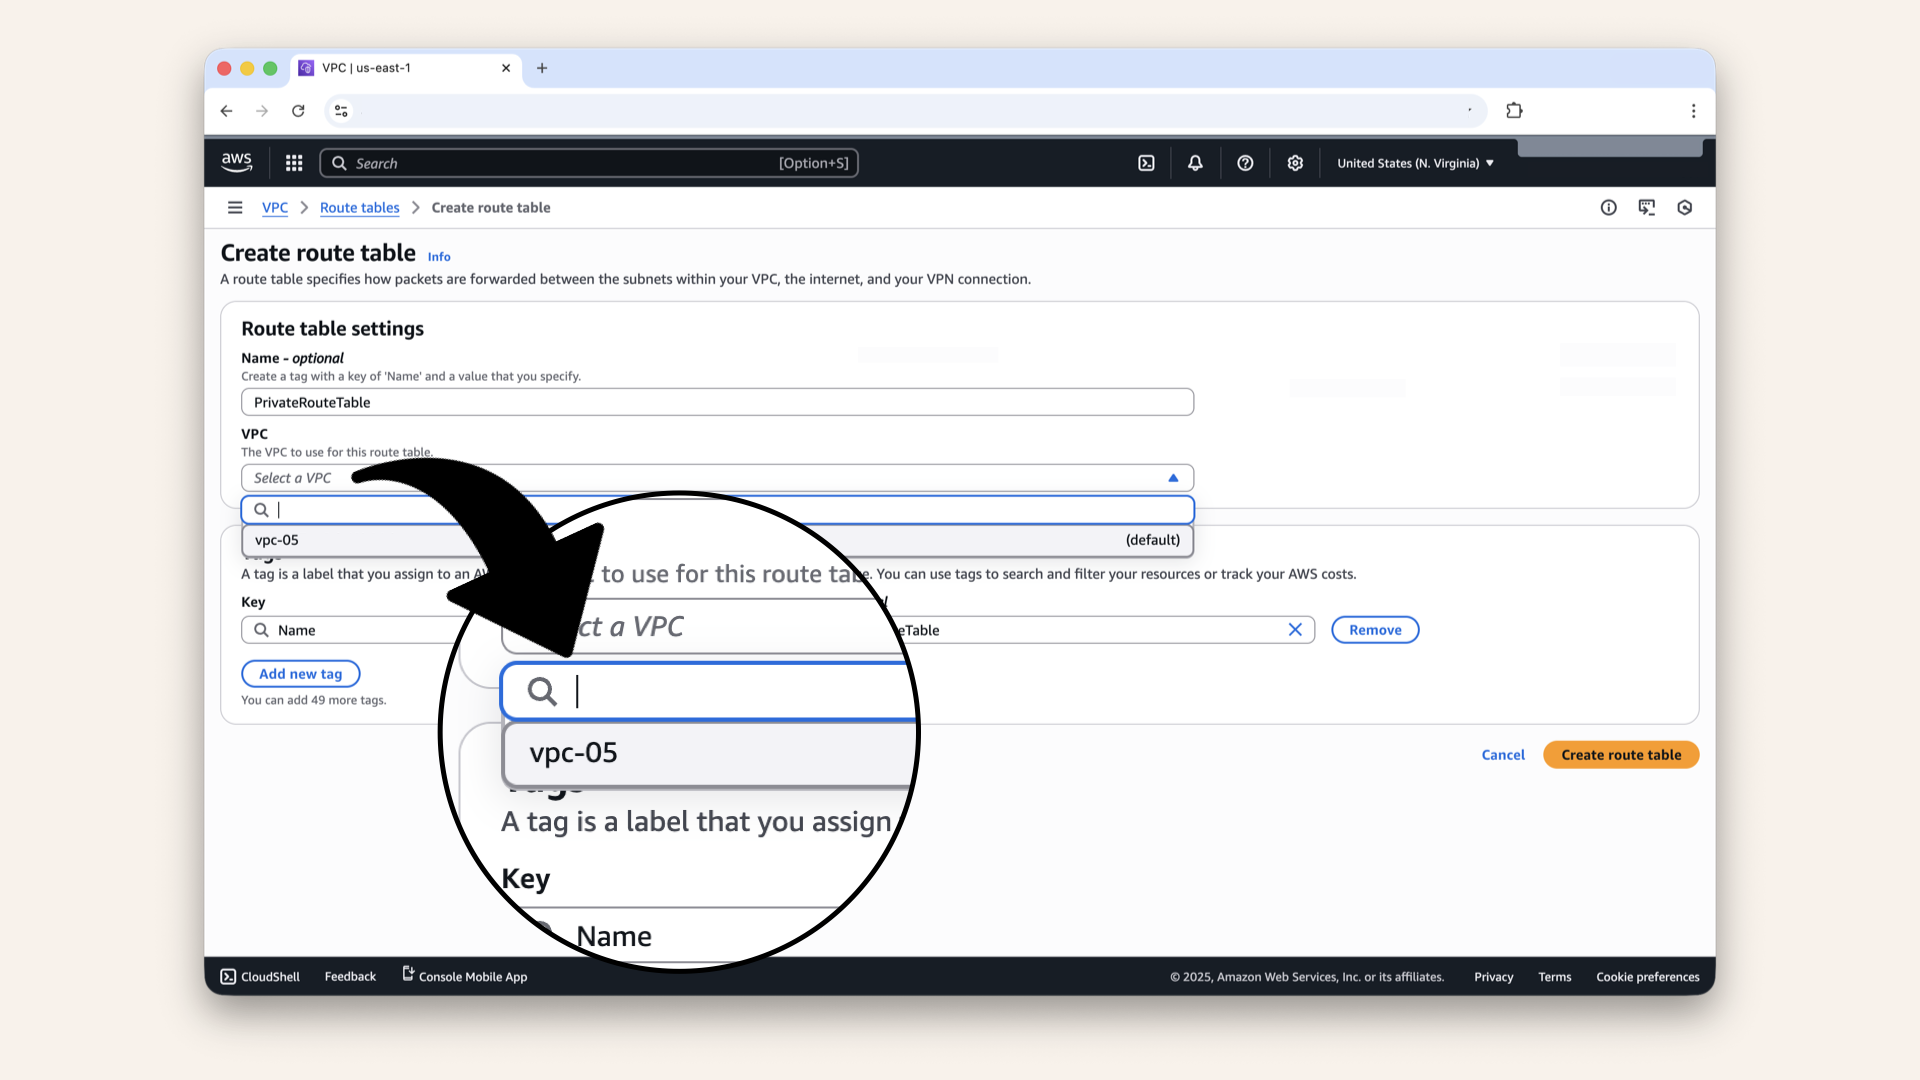Open the VPC breadcrumb link
Image resolution: width=1920 pixels, height=1080 pixels.
pos(274,207)
